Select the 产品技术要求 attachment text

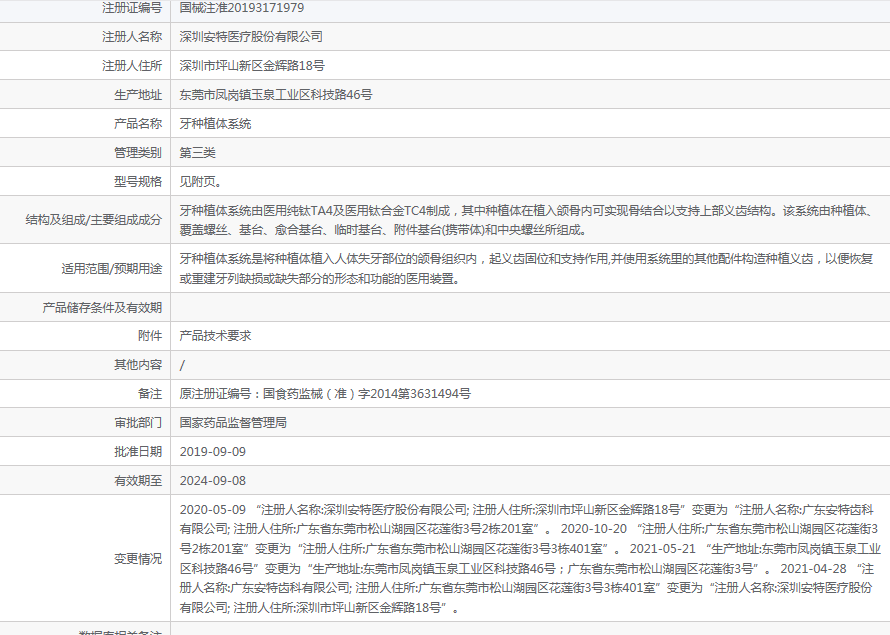tap(215, 336)
